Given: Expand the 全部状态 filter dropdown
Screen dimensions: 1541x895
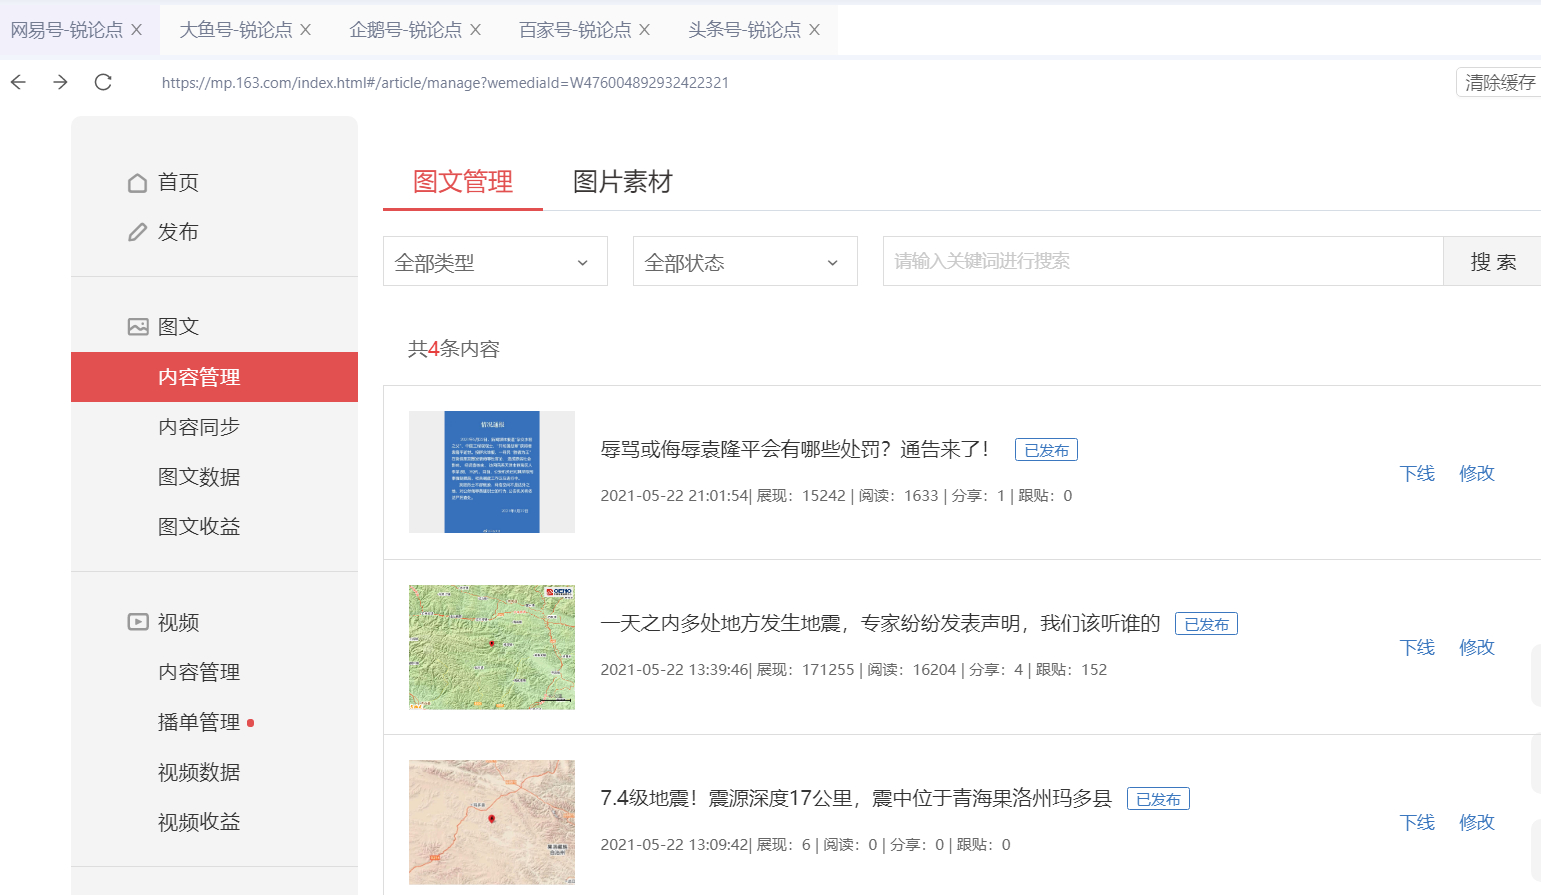Looking at the screenshot, I should (744, 261).
